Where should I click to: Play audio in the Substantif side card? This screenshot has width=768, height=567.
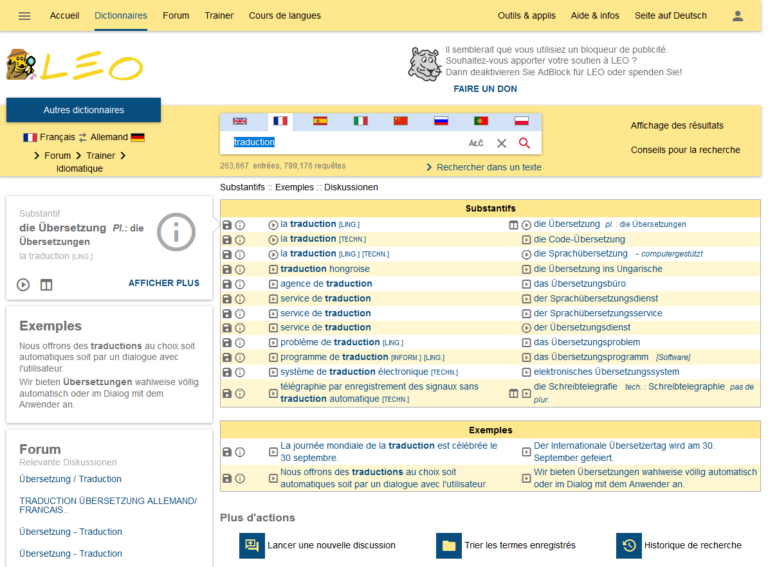pos(23,284)
